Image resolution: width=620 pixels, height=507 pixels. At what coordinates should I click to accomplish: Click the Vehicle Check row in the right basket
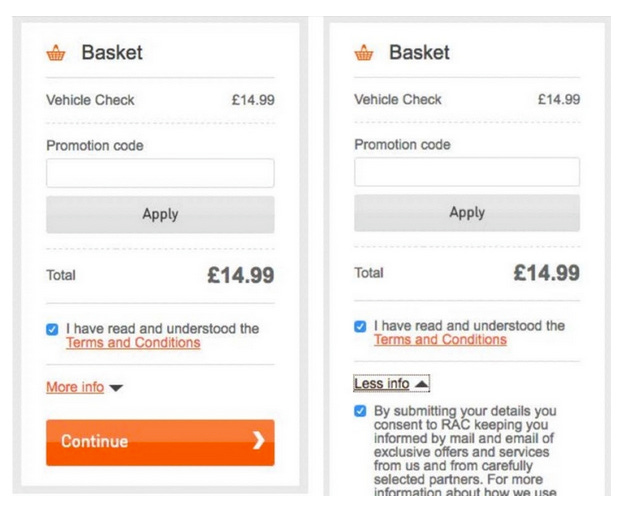coord(467,100)
